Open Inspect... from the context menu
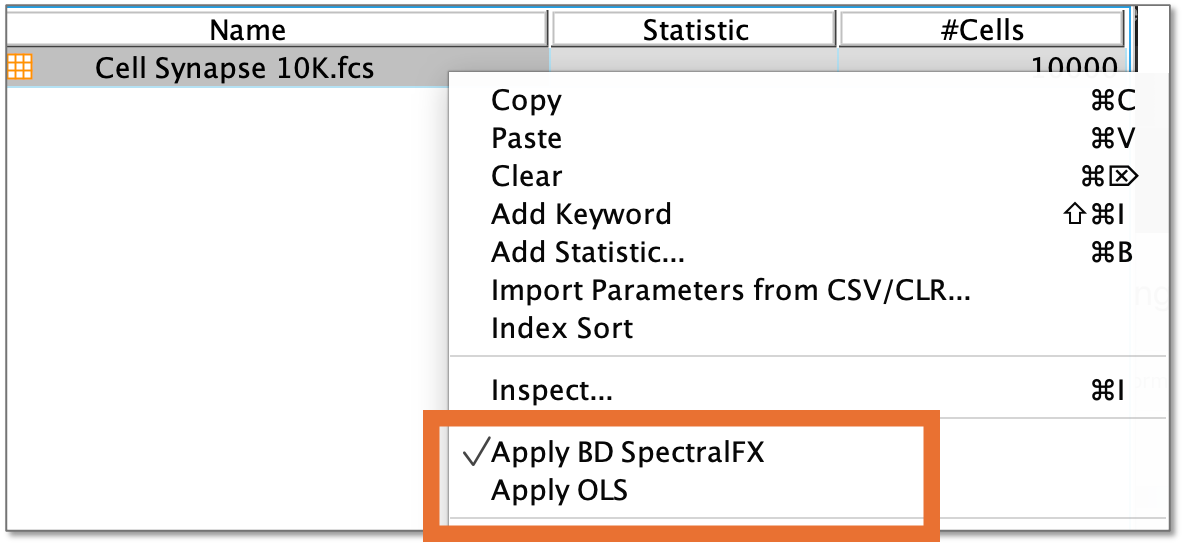 tap(552, 390)
